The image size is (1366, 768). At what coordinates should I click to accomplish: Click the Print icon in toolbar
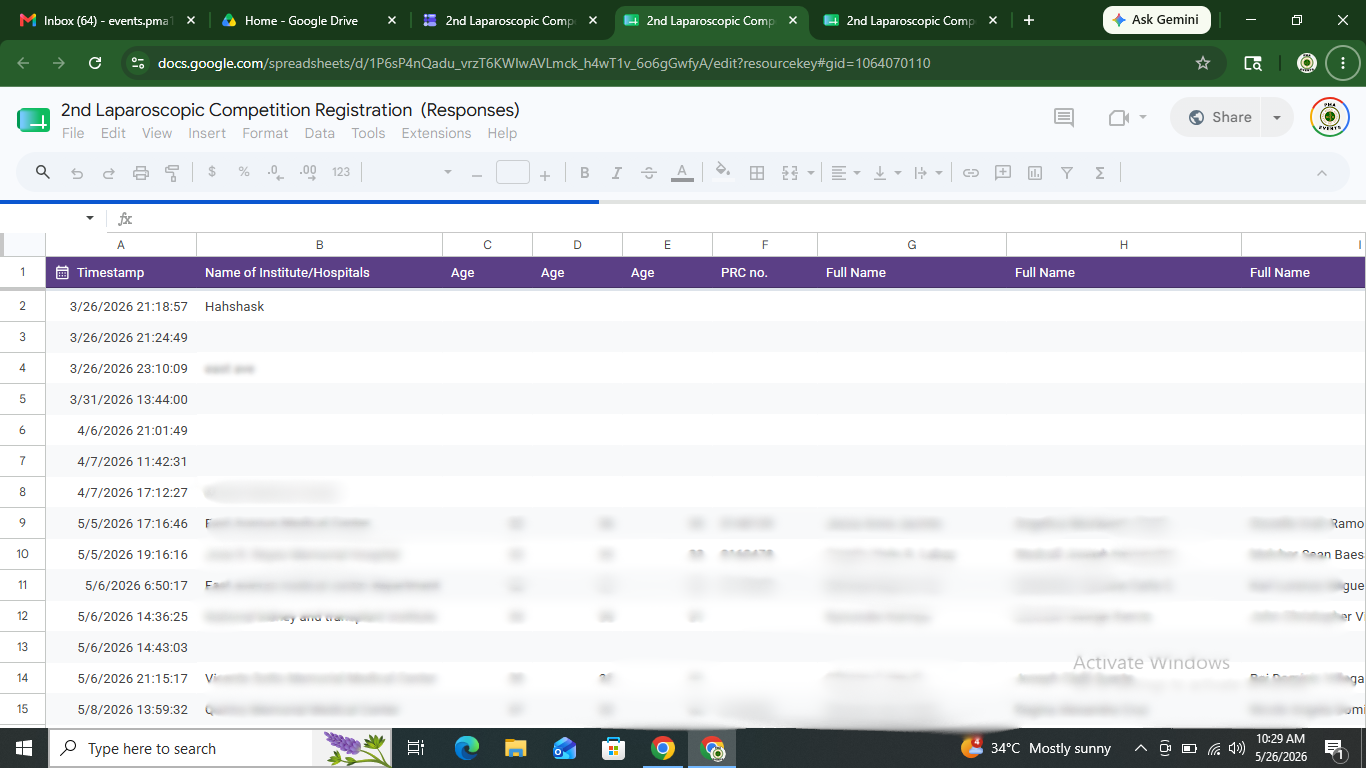pos(141,173)
